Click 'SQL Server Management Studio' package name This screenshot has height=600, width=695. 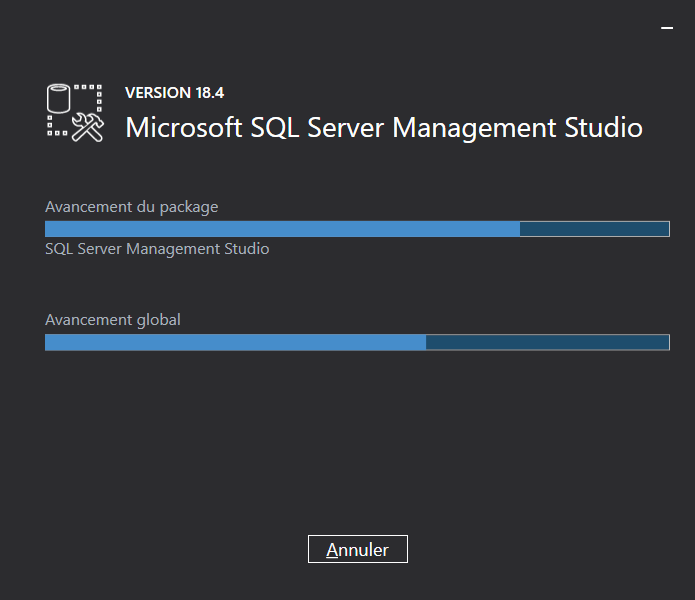[x=157, y=249]
